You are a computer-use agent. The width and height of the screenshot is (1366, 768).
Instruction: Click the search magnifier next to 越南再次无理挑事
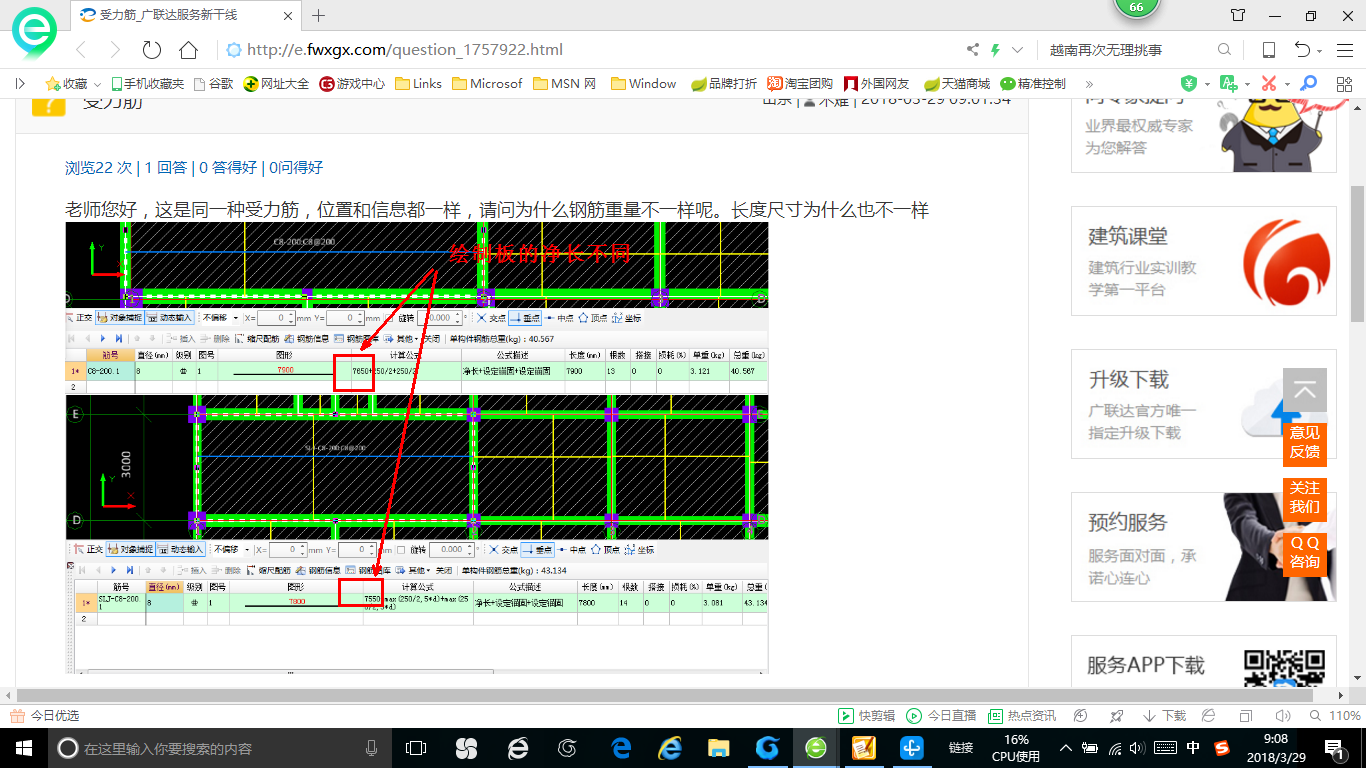coord(1224,50)
